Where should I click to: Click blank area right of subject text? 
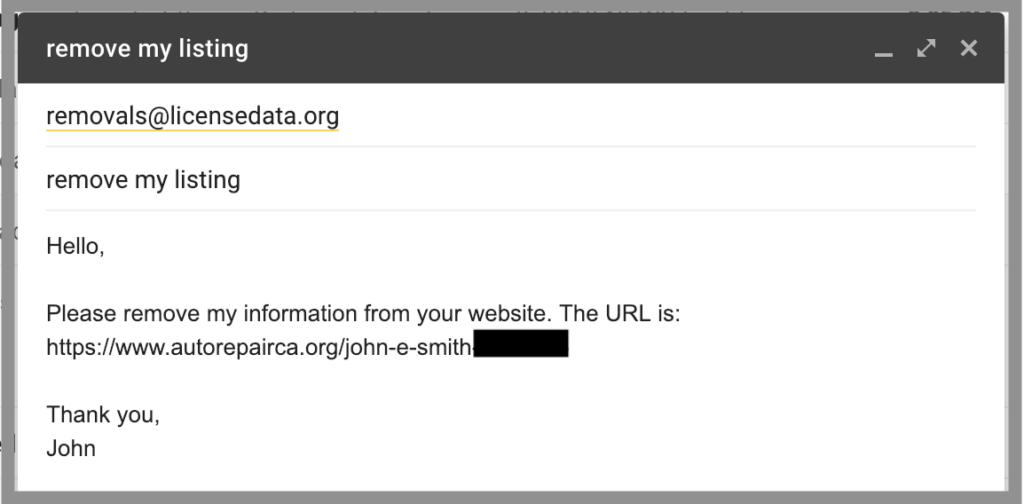(600, 180)
